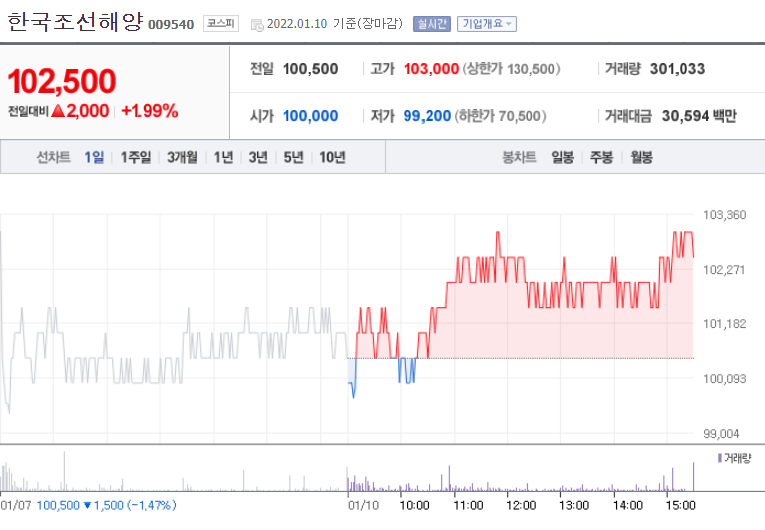
Task: Open the 일봉 daily candle chart
Action: click(x=563, y=157)
